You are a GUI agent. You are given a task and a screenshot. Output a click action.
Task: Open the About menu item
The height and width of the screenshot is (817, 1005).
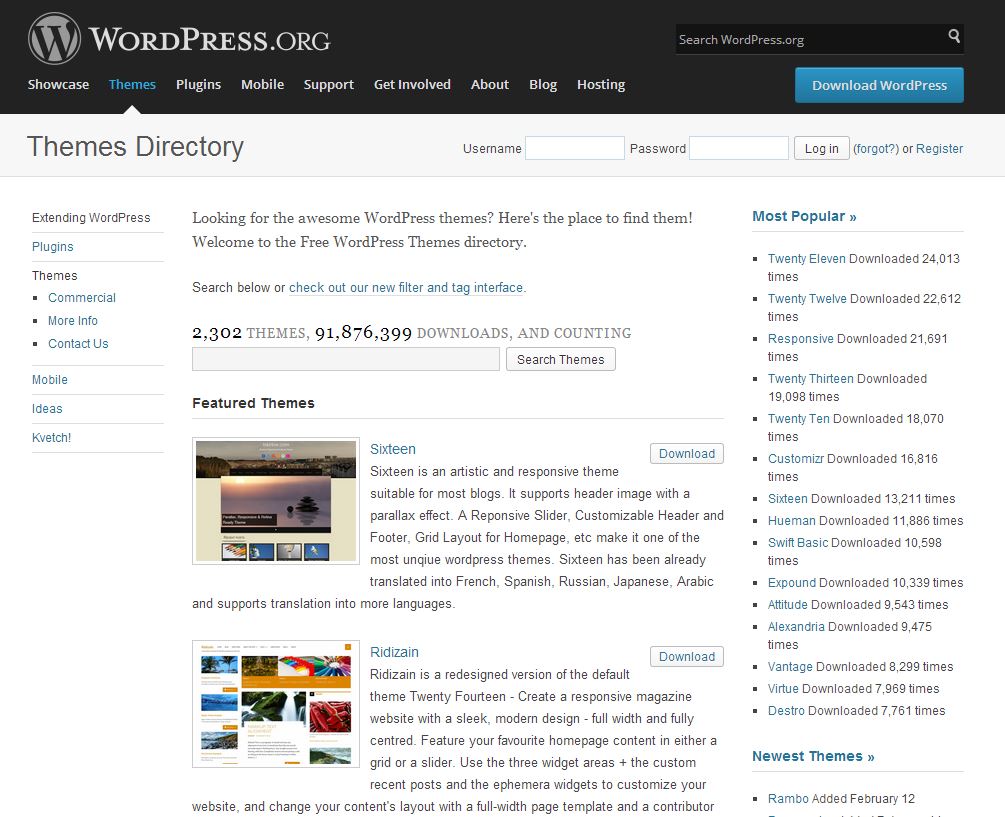tap(490, 85)
